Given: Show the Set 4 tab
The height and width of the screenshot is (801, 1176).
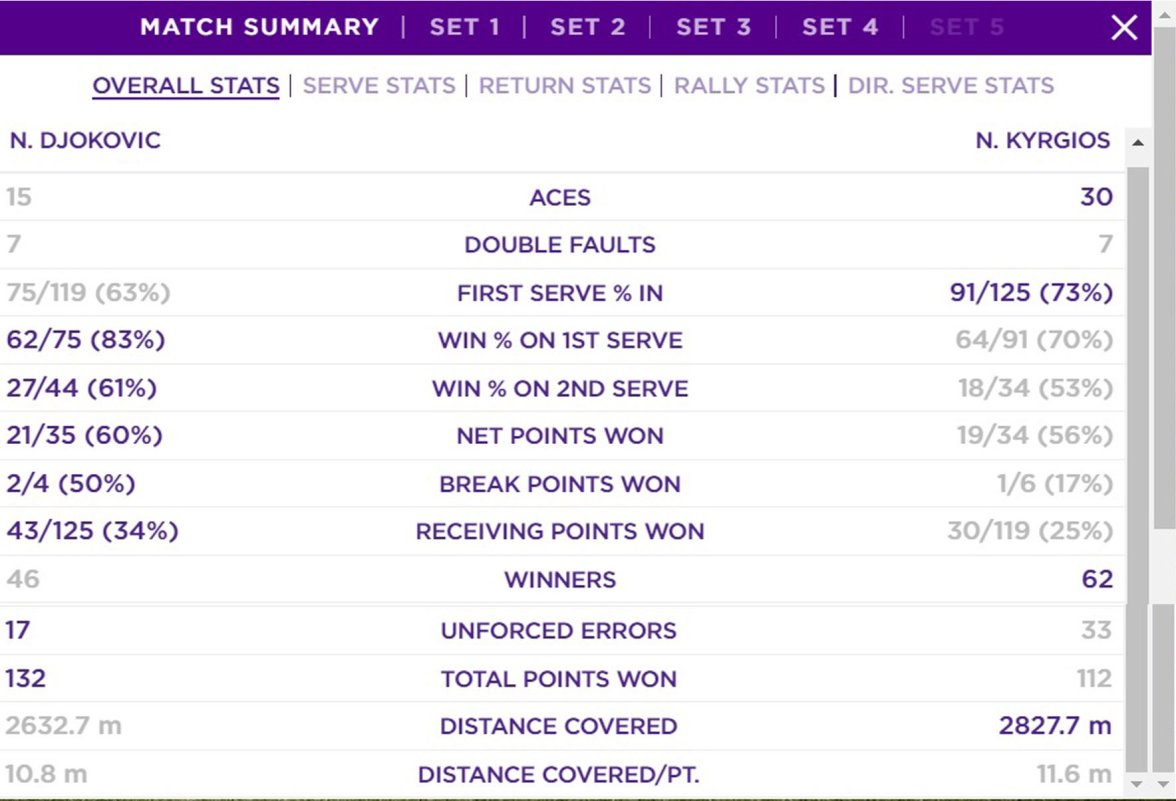Looking at the screenshot, I should pos(839,27).
